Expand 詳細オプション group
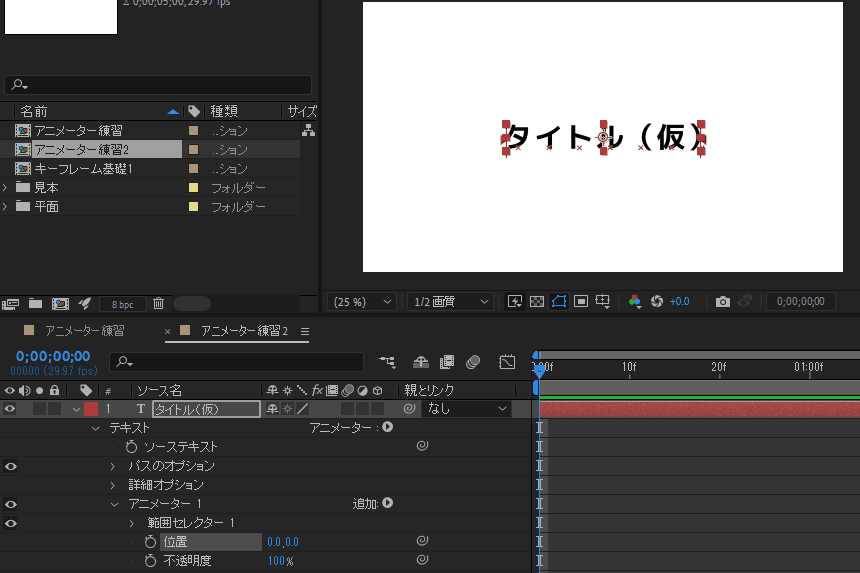860x573 pixels. tap(112, 486)
